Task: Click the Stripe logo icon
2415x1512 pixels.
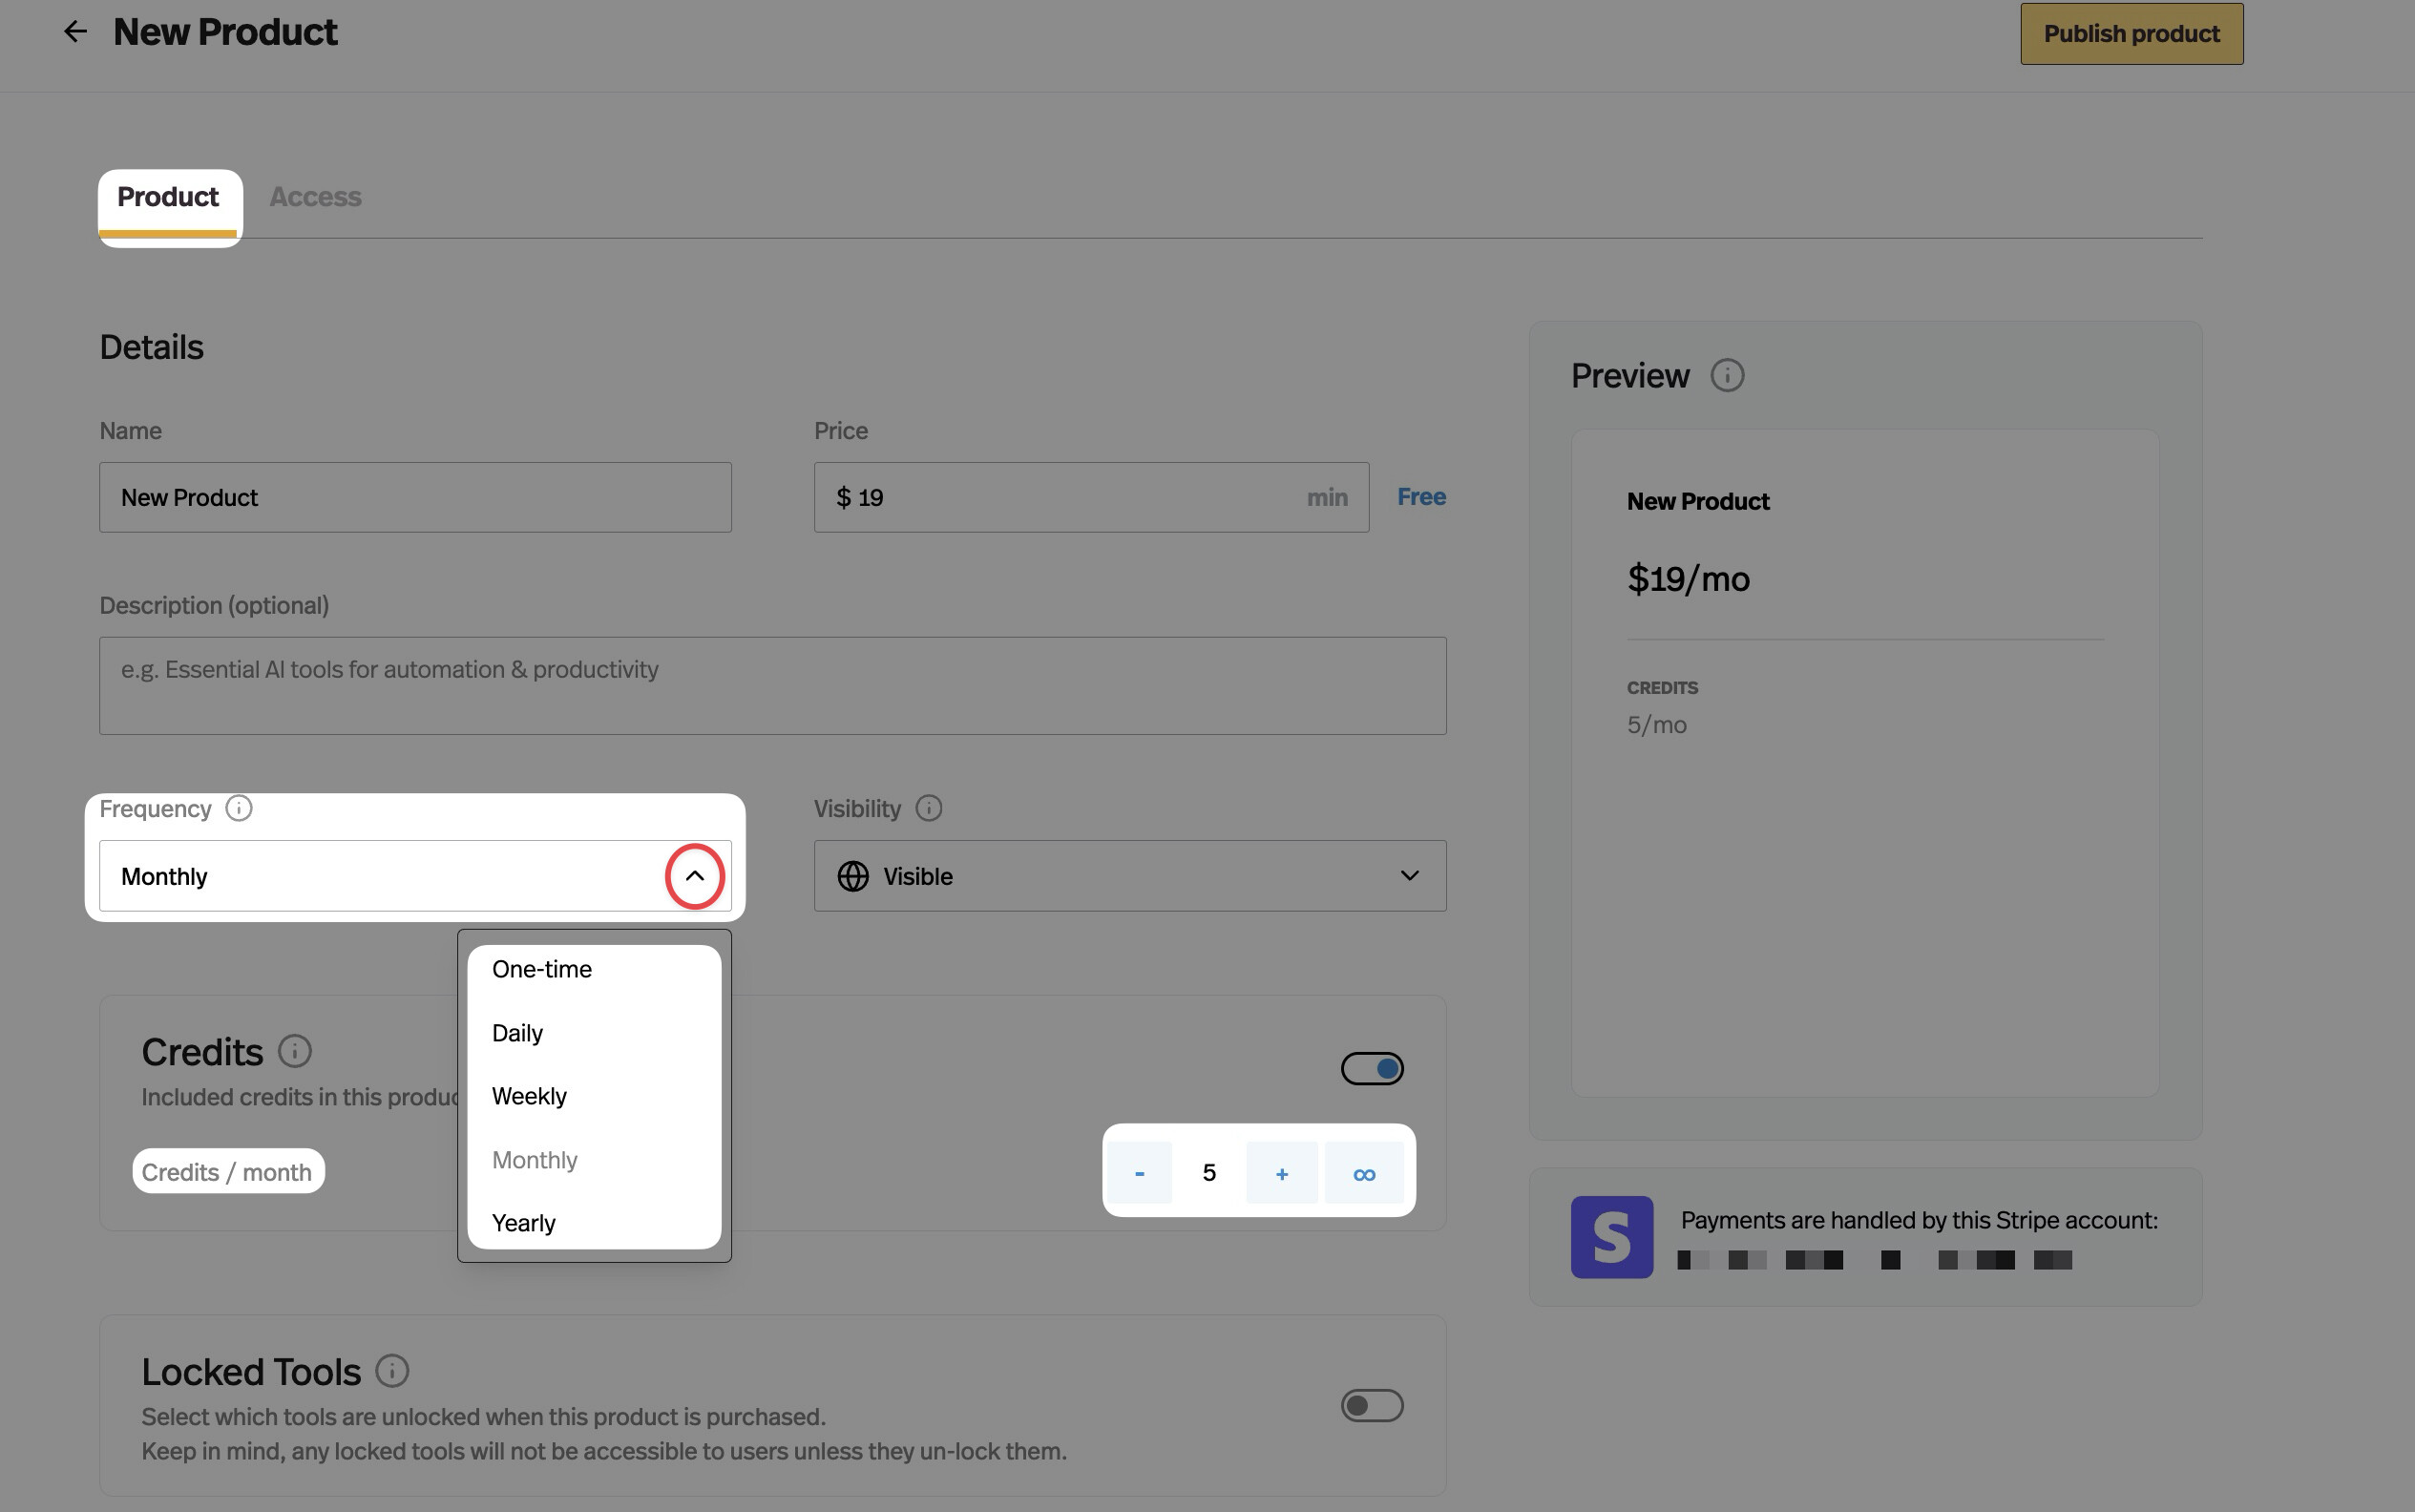Action: [1611, 1237]
